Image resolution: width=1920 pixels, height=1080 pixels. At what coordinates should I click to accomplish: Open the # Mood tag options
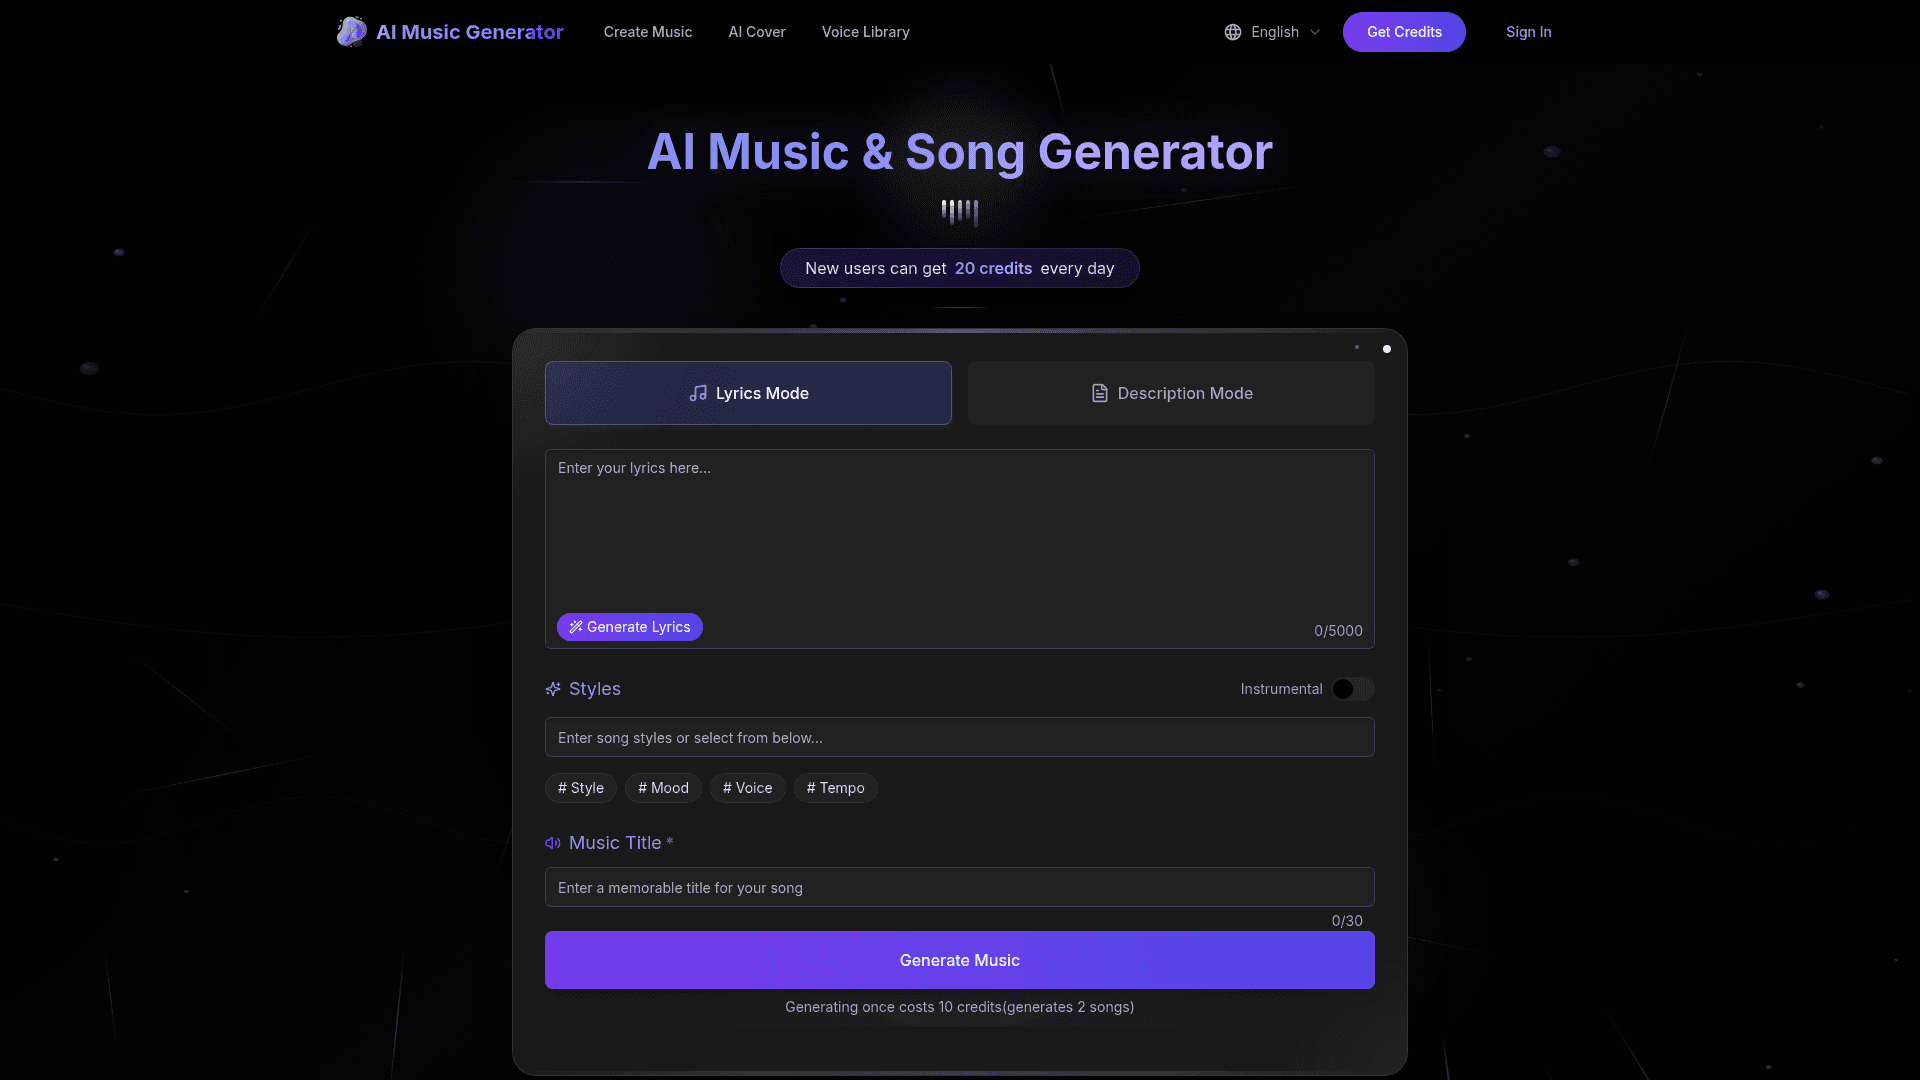coord(663,788)
